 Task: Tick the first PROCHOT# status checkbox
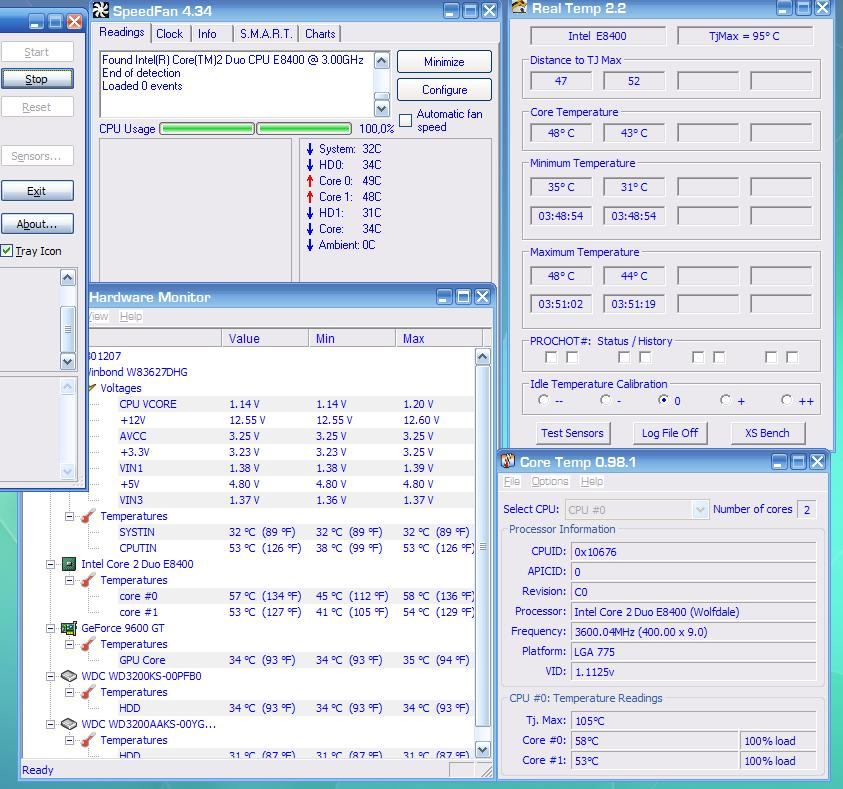coord(551,357)
